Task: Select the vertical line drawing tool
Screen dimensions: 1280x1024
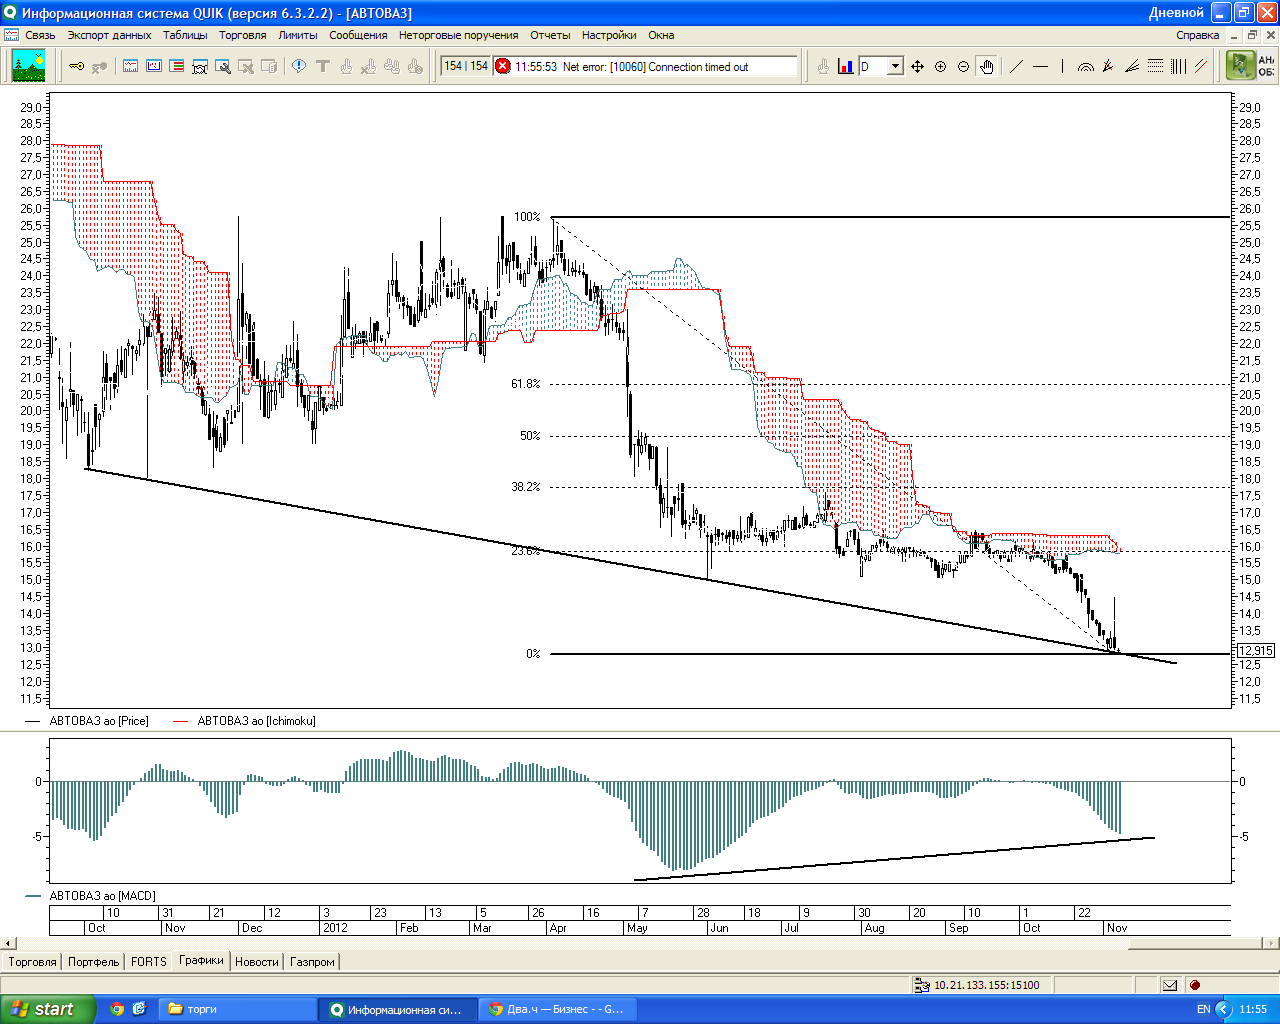Action: pos(1062,67)
